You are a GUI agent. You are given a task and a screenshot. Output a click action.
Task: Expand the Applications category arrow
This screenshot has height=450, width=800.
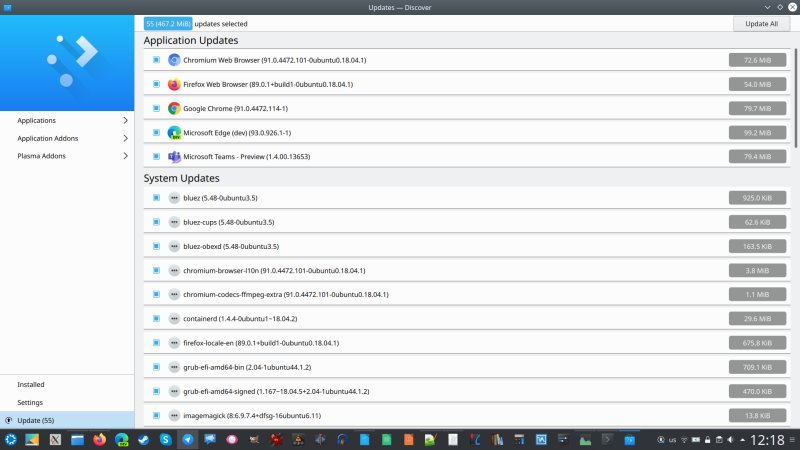[x=126, y=120]
